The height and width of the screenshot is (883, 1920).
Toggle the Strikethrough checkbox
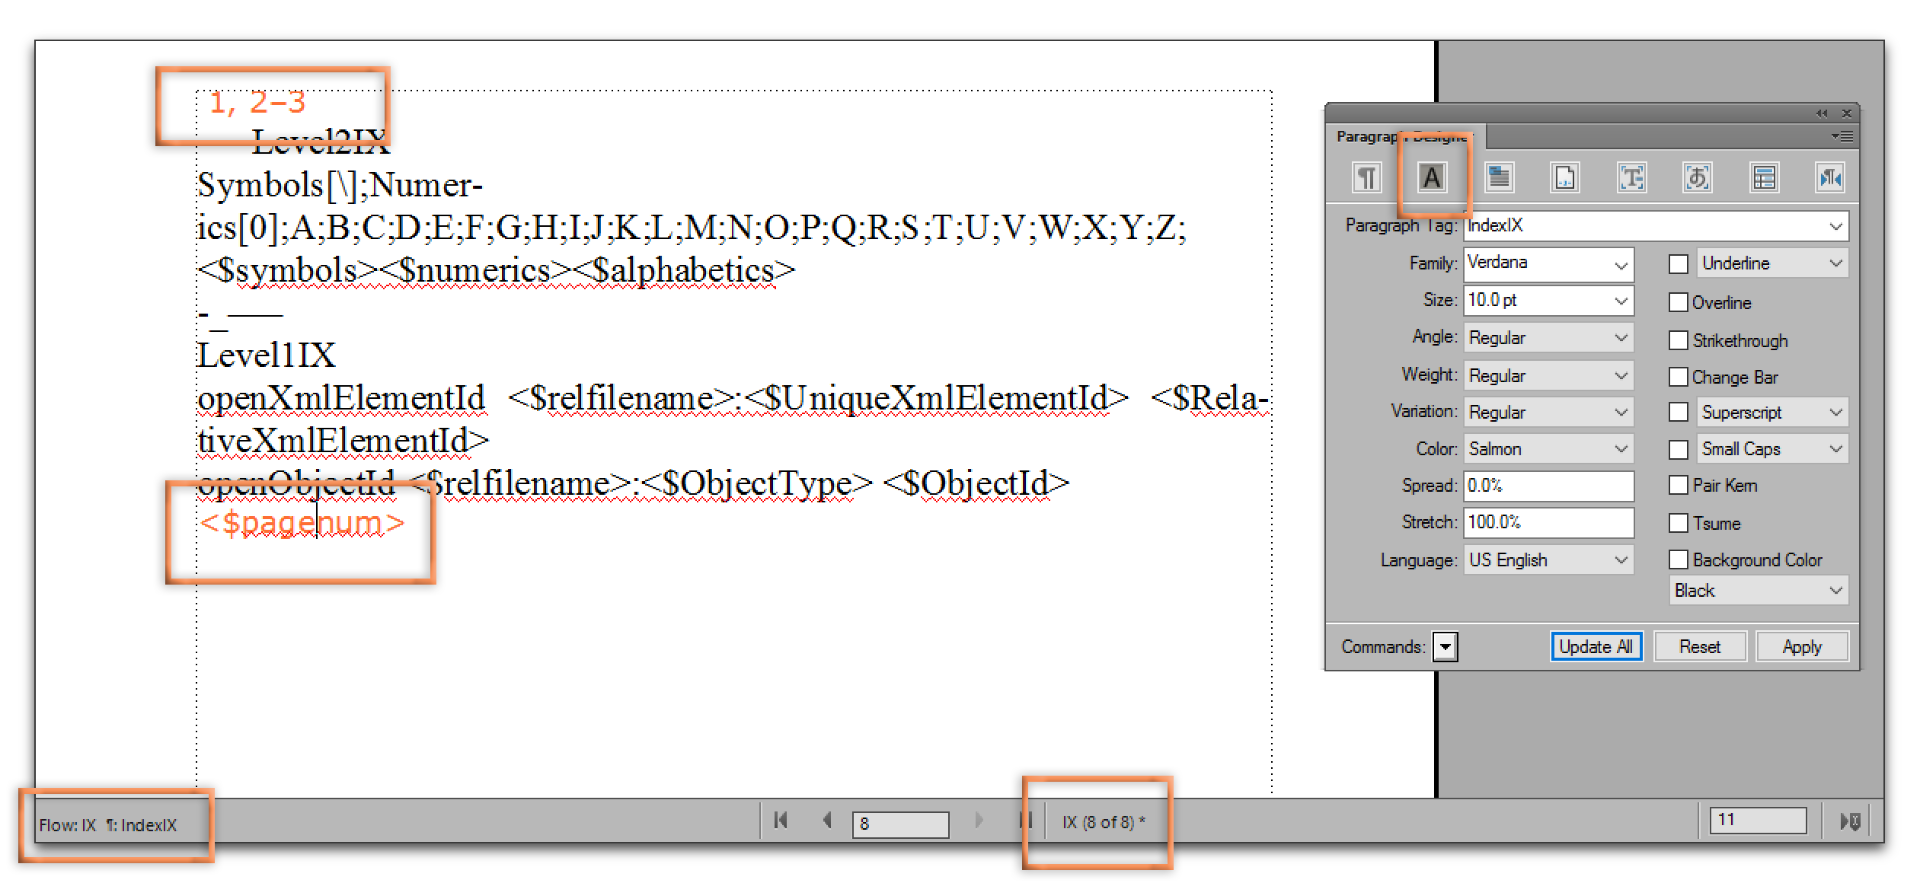click(1679, 340)
